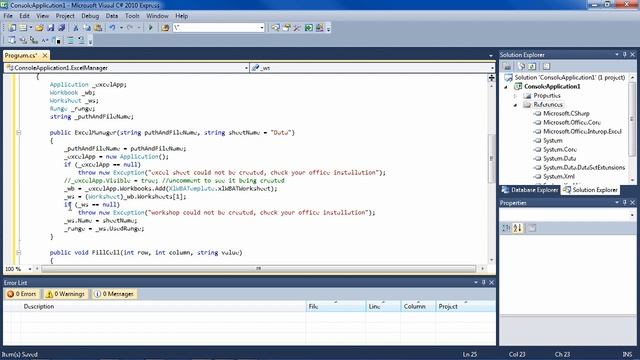
Task: Click the New Project toolbar icon
Action: pyautogui.click(x=12, y=28)
